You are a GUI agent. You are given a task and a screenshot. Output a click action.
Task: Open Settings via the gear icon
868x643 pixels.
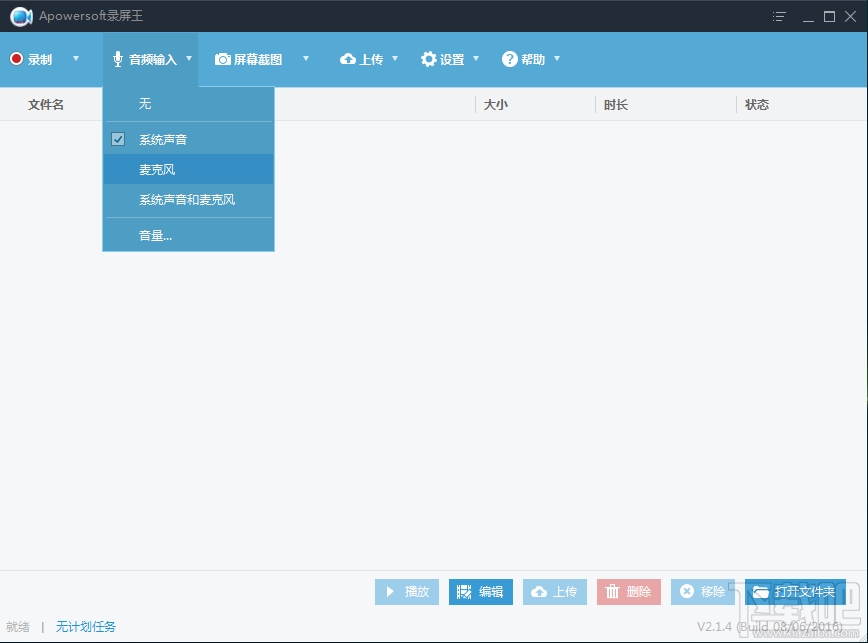coord(429,59)
